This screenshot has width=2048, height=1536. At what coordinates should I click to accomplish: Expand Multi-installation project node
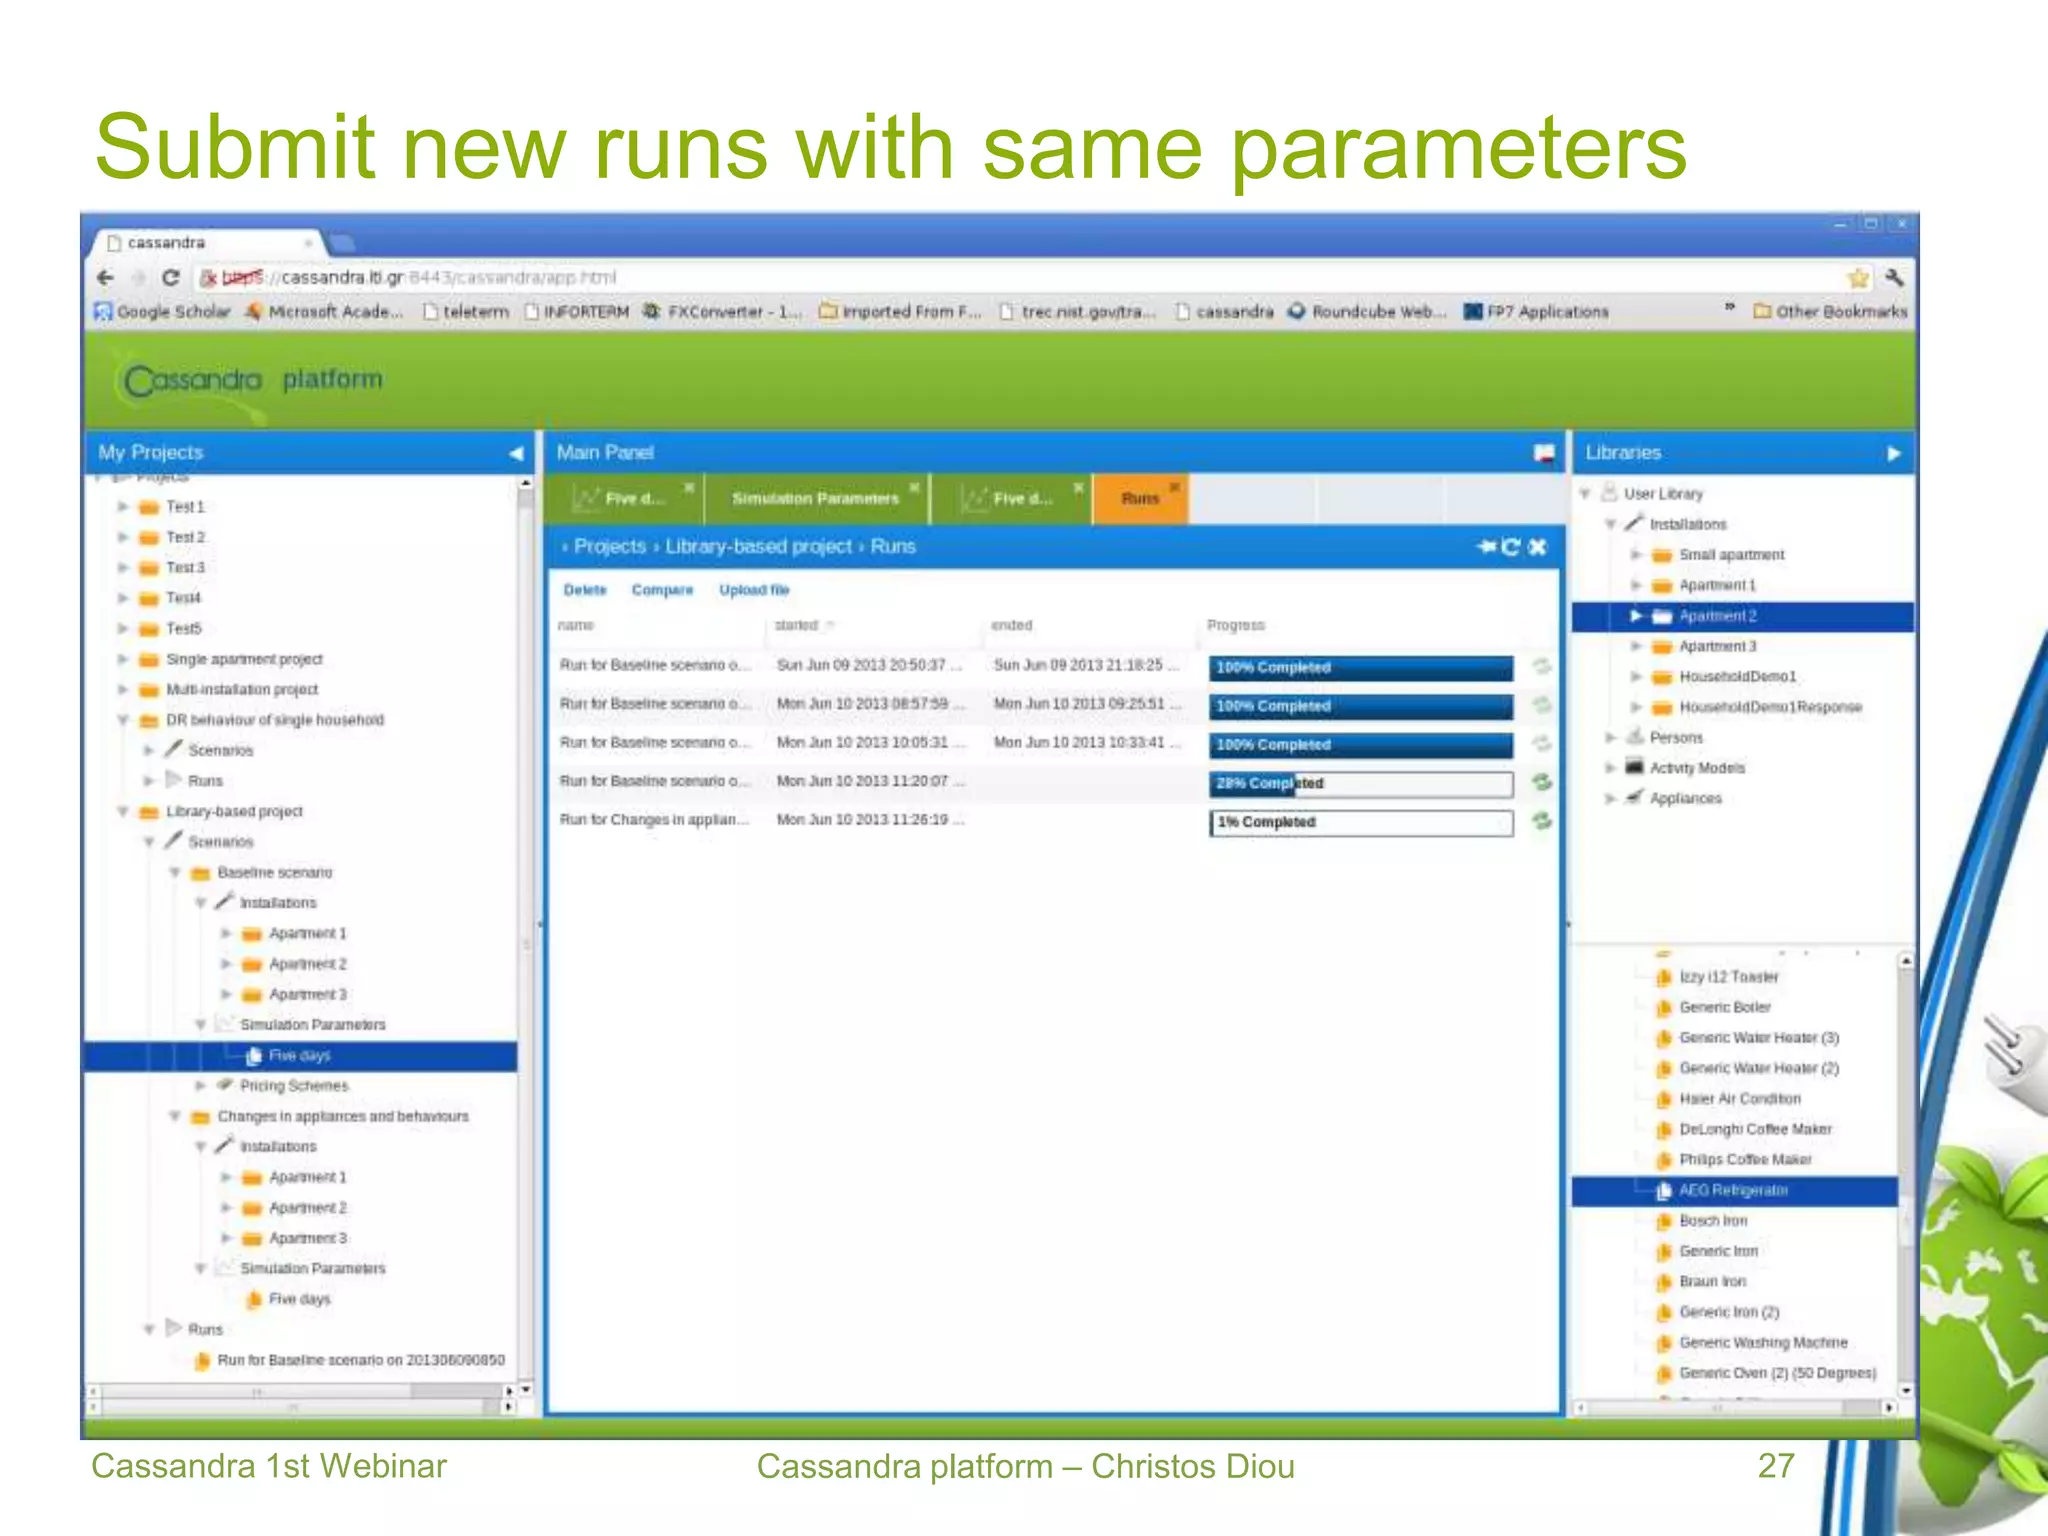coord(123,690)
